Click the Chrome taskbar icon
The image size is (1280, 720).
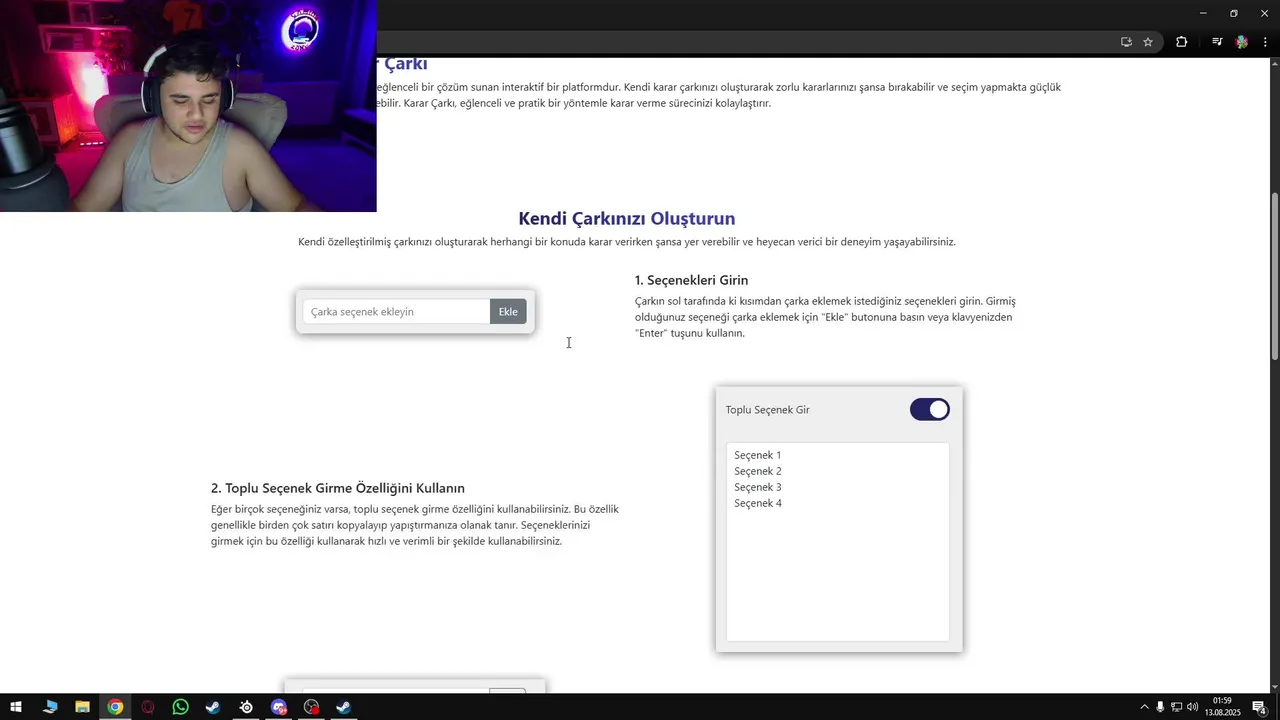[x=115, y=707]
